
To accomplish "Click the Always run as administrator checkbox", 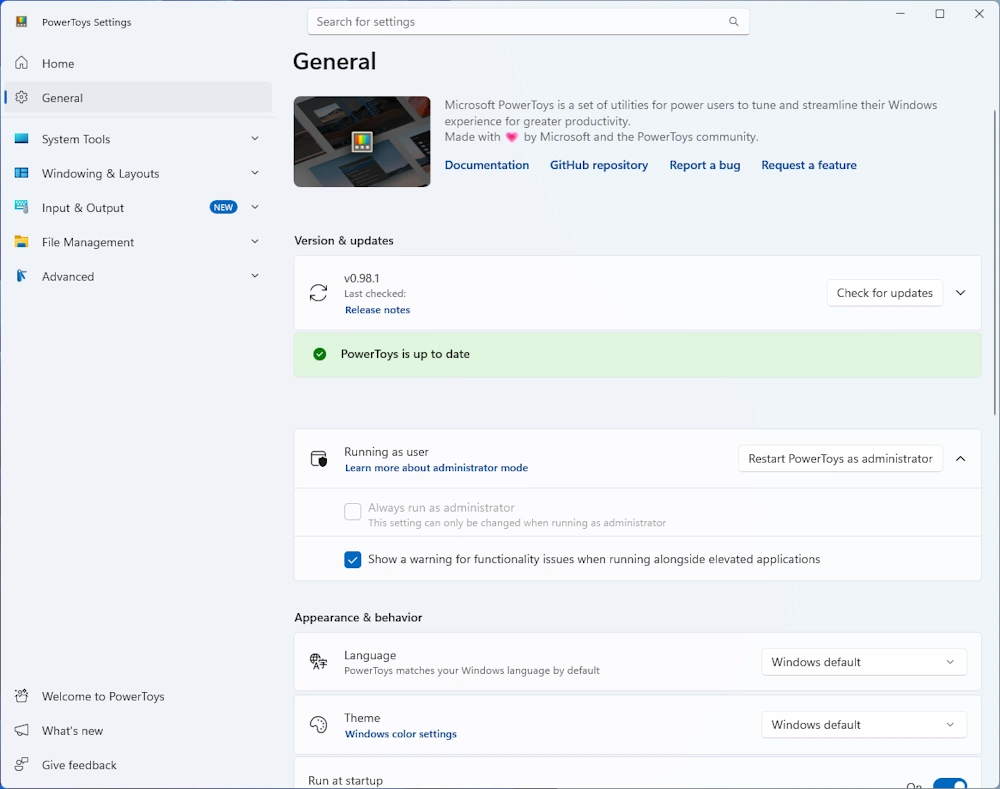I will (x=353, y=512).
